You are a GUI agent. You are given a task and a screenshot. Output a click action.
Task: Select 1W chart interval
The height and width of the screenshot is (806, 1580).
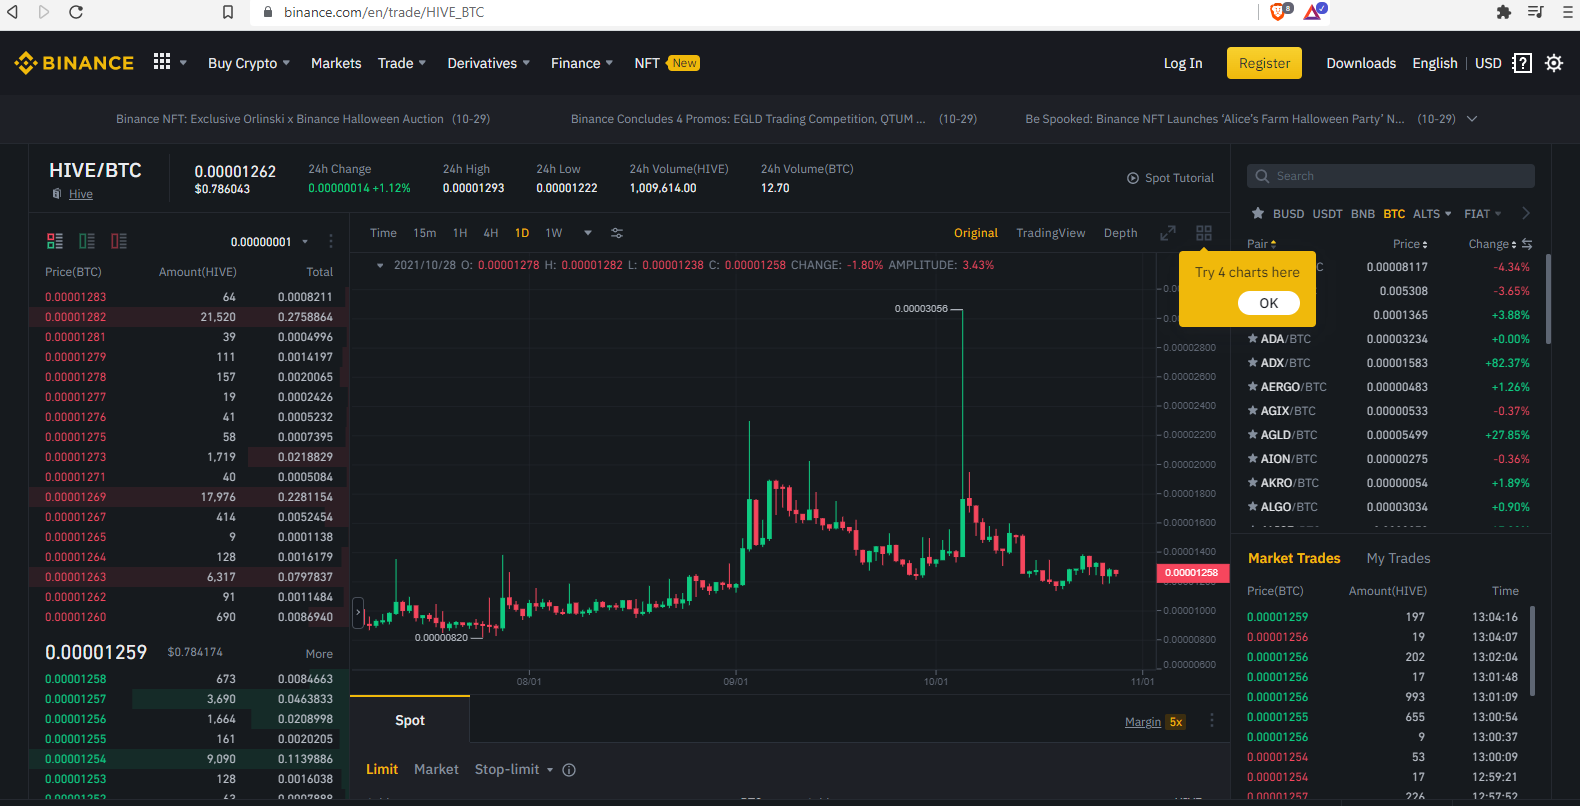point(554,233)
